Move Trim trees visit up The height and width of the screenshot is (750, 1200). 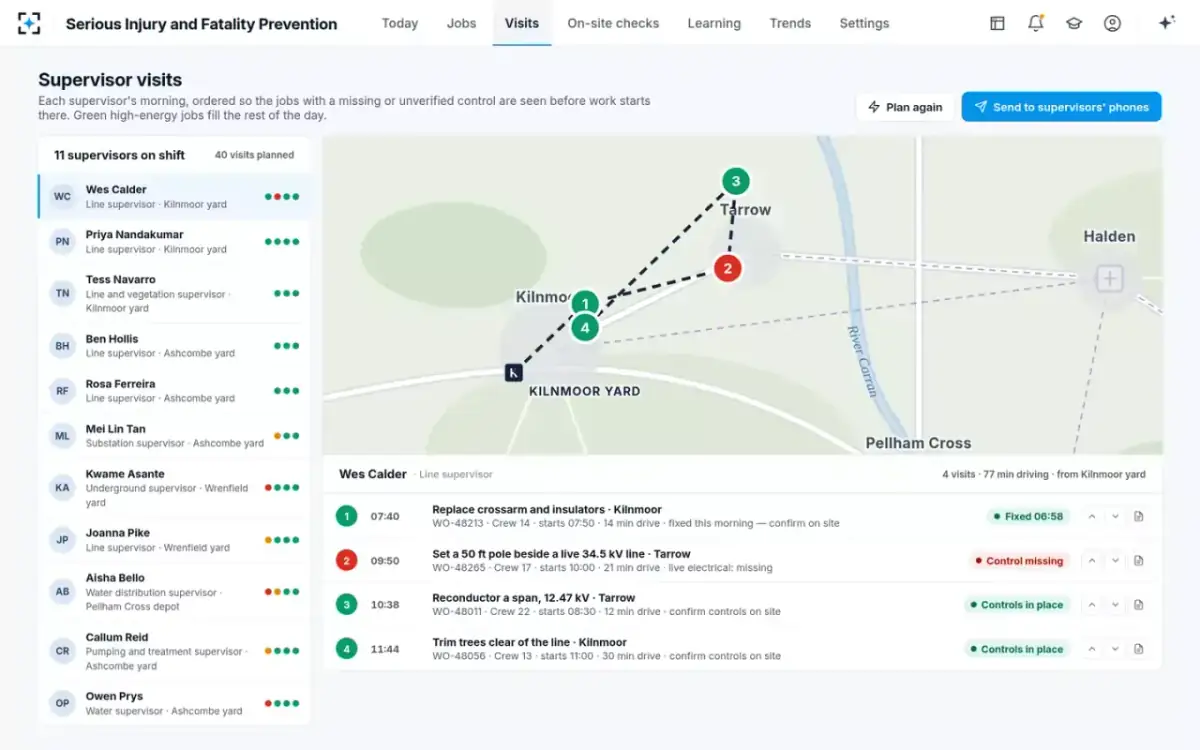click(1092, 649)
